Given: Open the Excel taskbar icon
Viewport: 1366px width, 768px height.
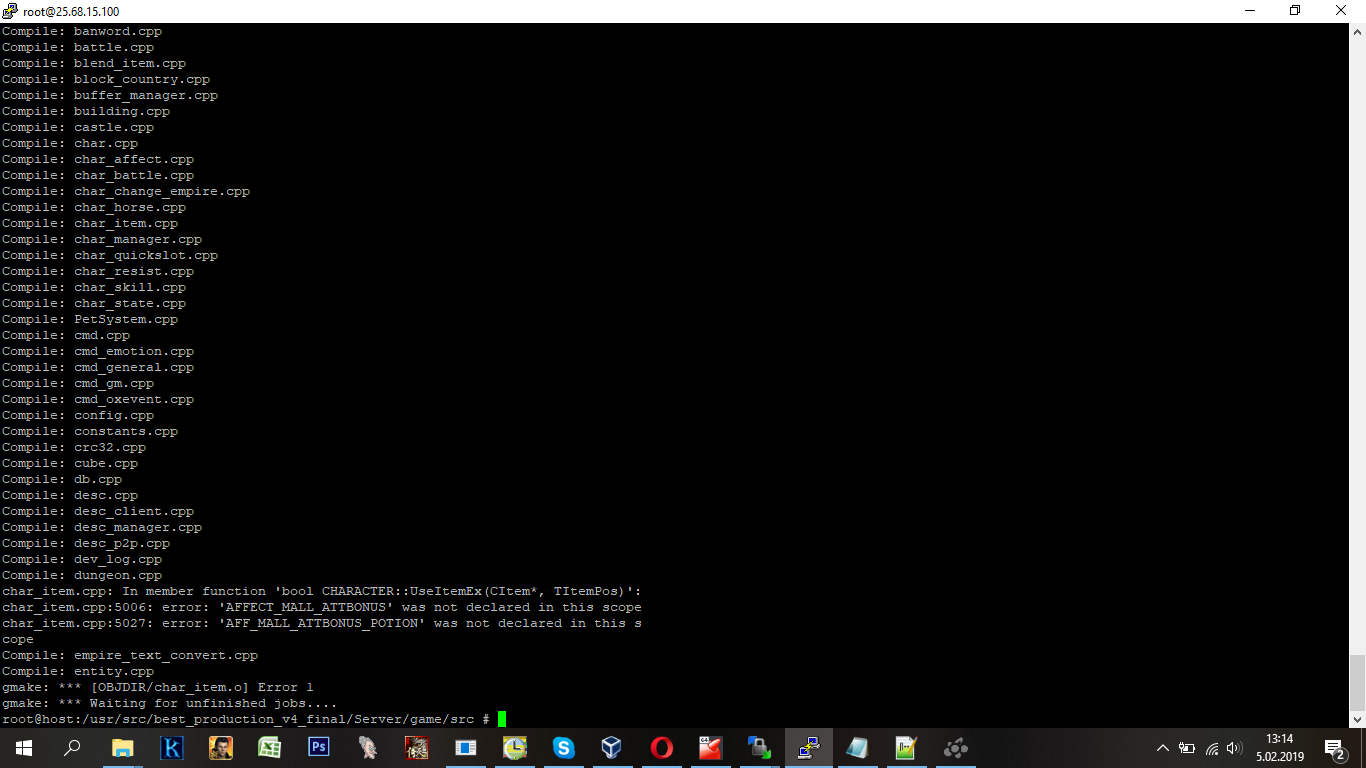Looking at the screenshot, I should (269, 747).
